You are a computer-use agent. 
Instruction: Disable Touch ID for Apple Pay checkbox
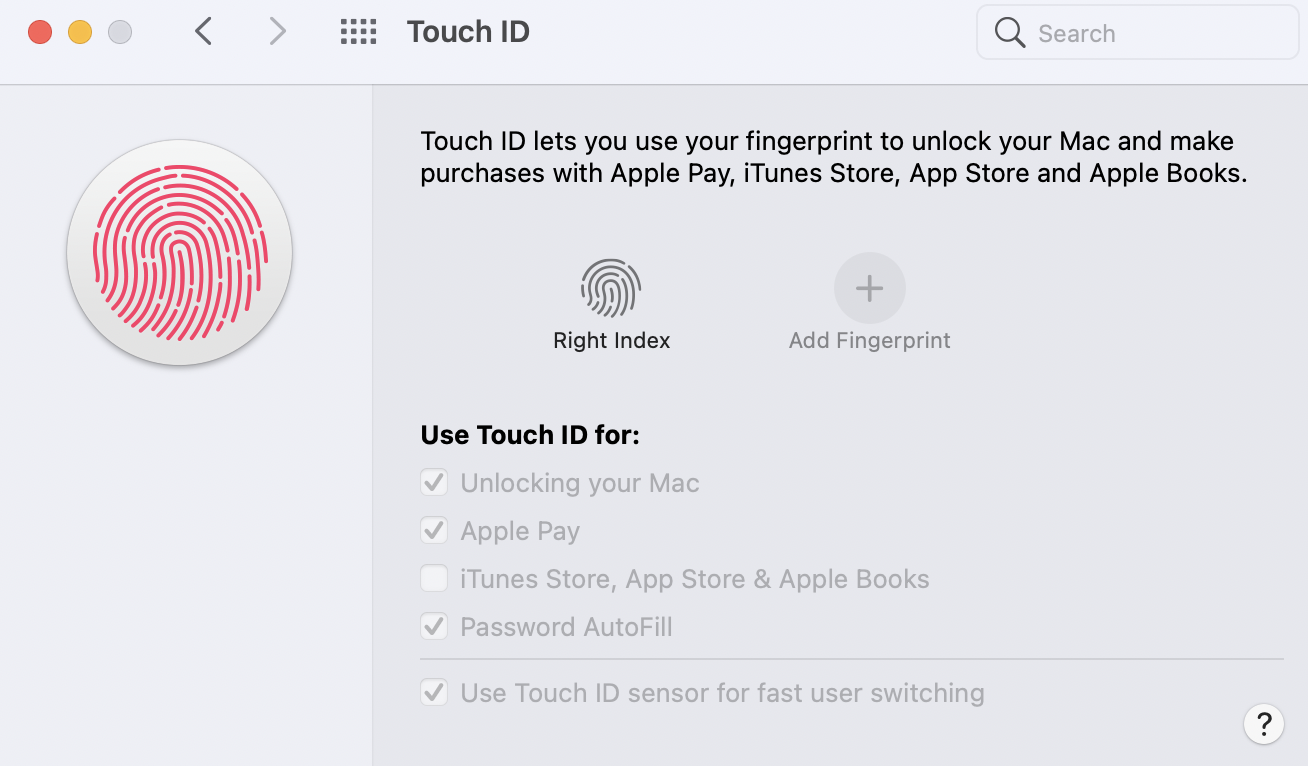coord(434,531)
